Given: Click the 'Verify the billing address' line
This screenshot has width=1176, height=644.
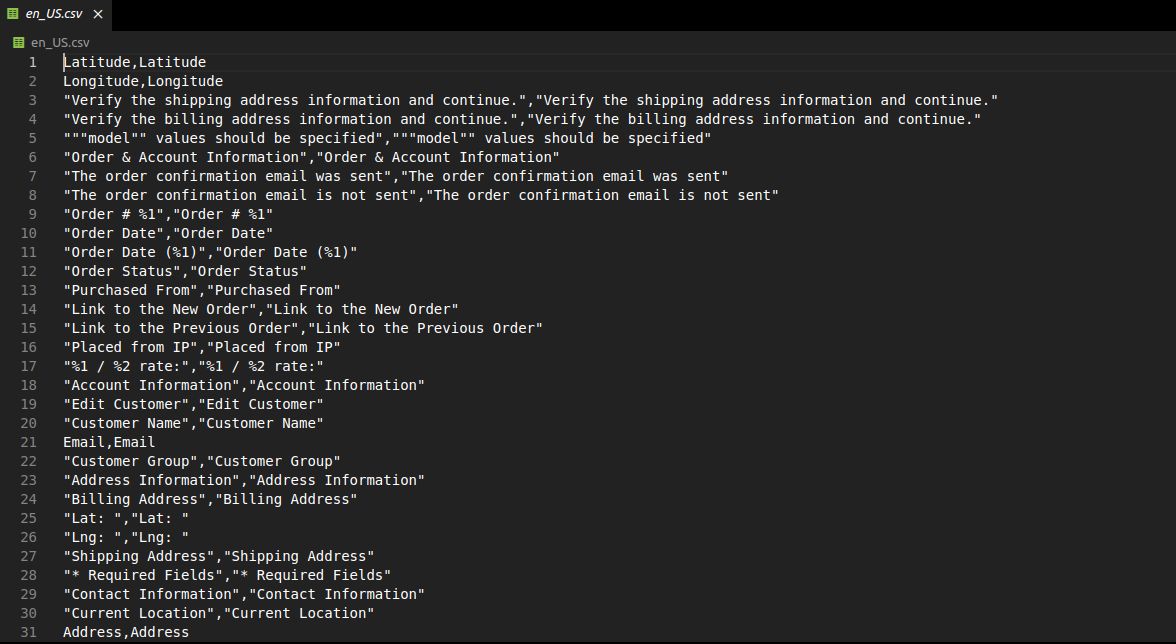Looking at the screenshot, I should pos(522,119).
